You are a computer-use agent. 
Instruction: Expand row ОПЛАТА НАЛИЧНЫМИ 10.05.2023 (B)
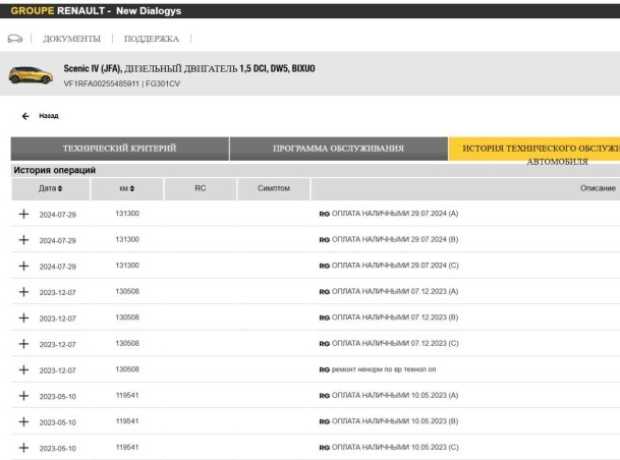24,422
